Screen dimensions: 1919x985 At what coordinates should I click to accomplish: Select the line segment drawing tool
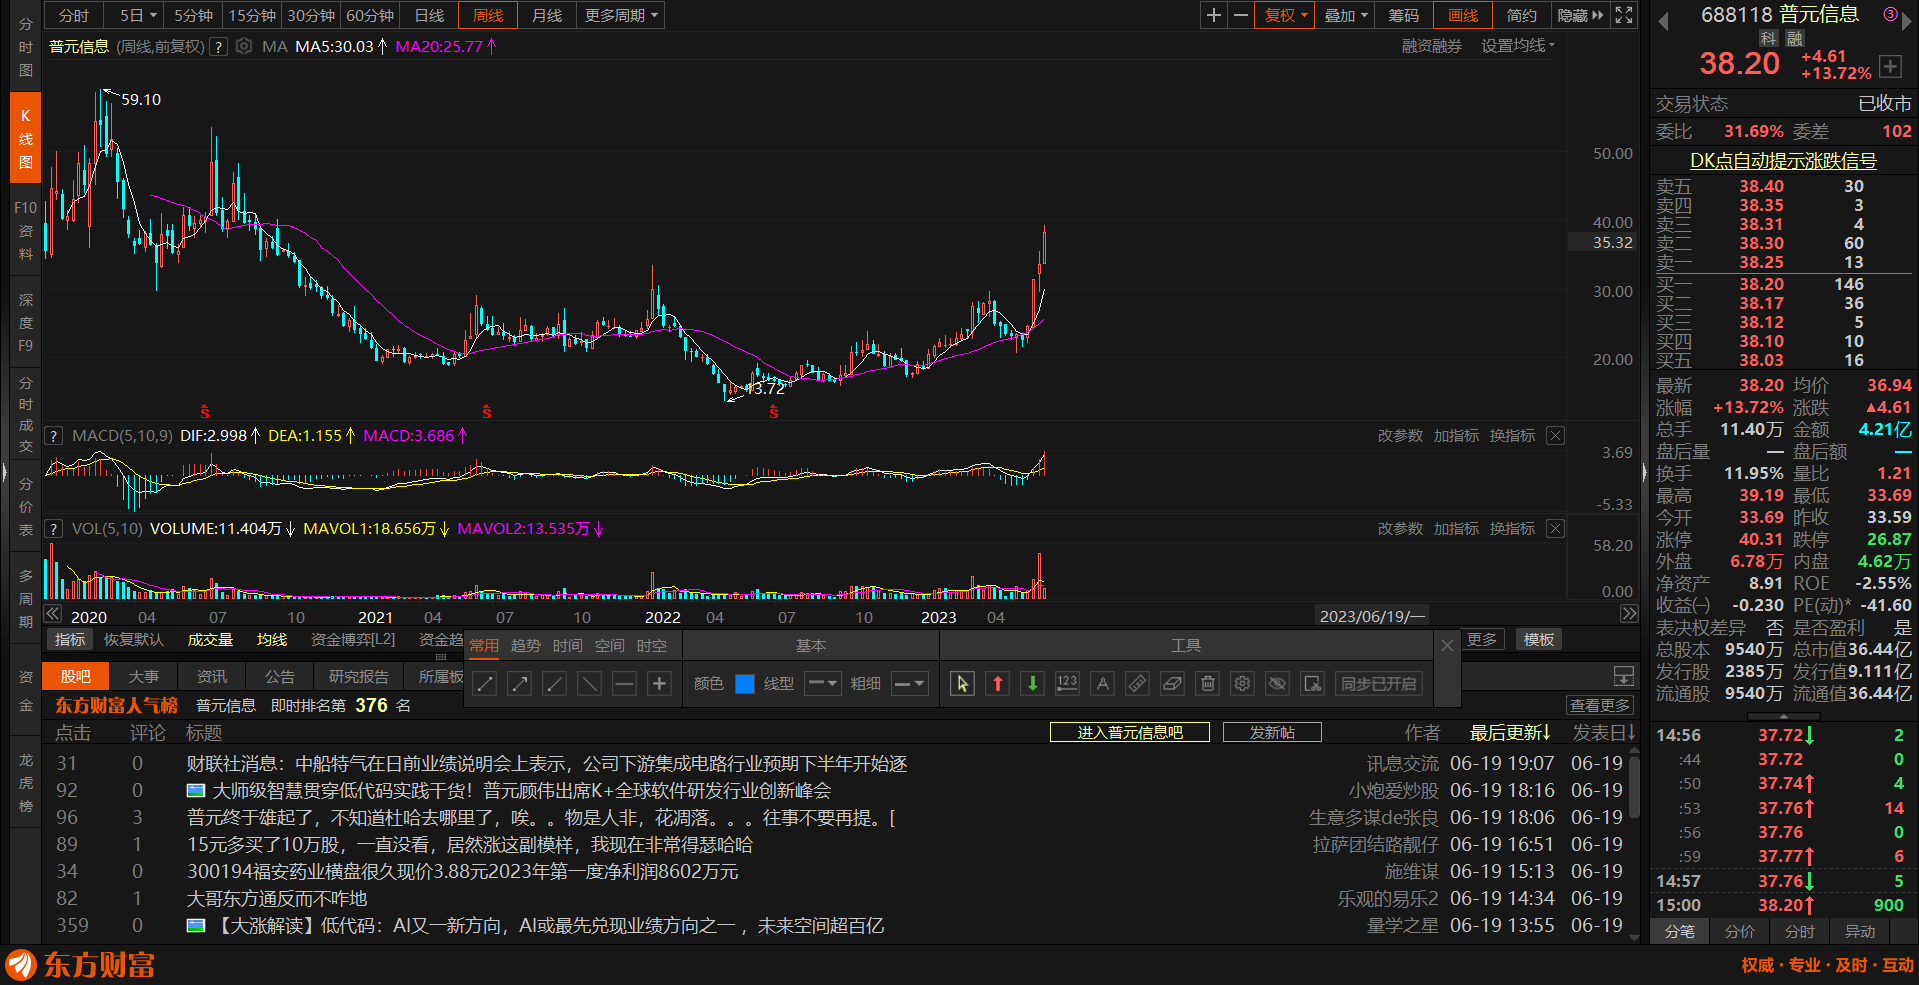[x=485, y=684]
